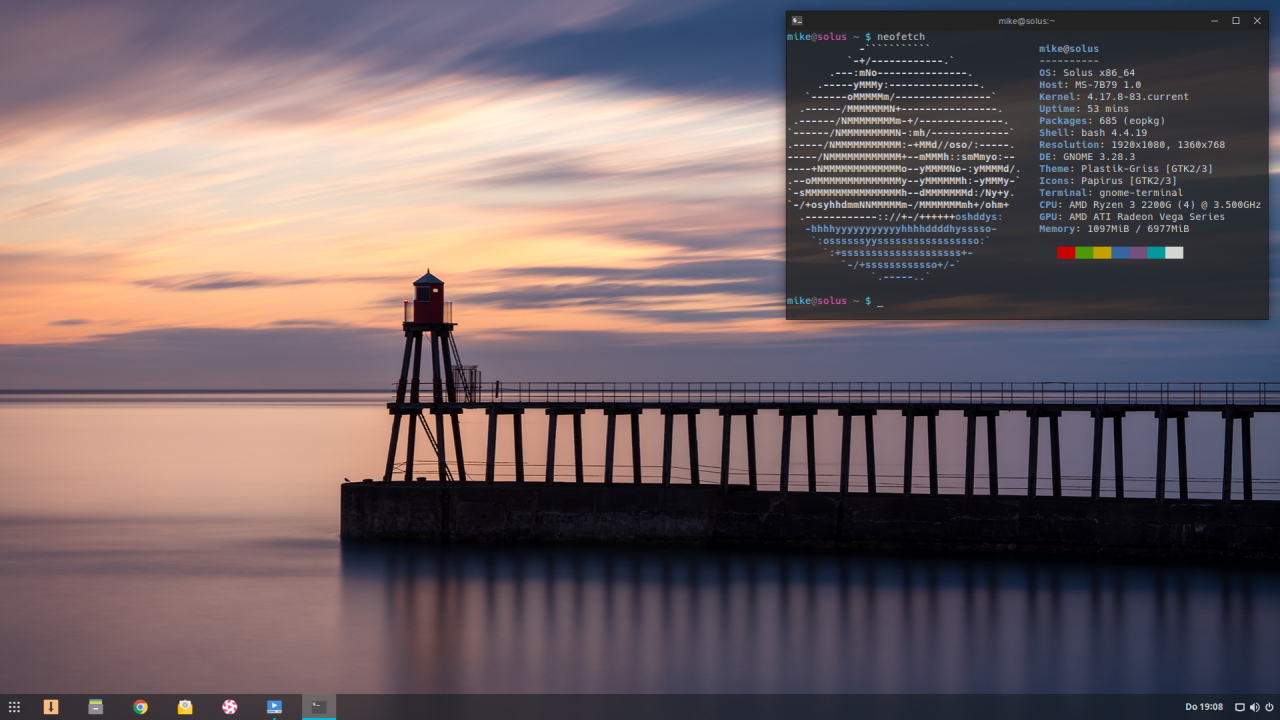Click the white color block in neofetch
This screenshot has width=1280, height=720.
click(x=1174, y=253)
